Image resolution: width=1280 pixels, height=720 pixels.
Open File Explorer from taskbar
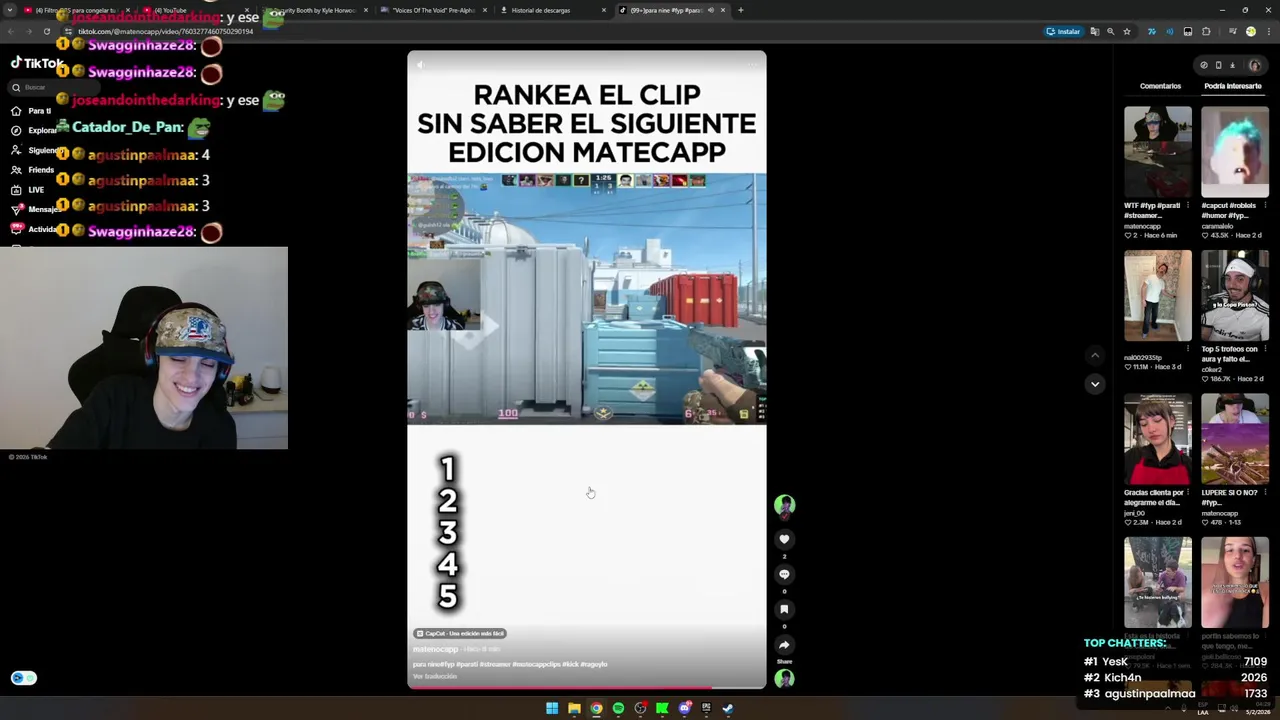tap(574, 708)
